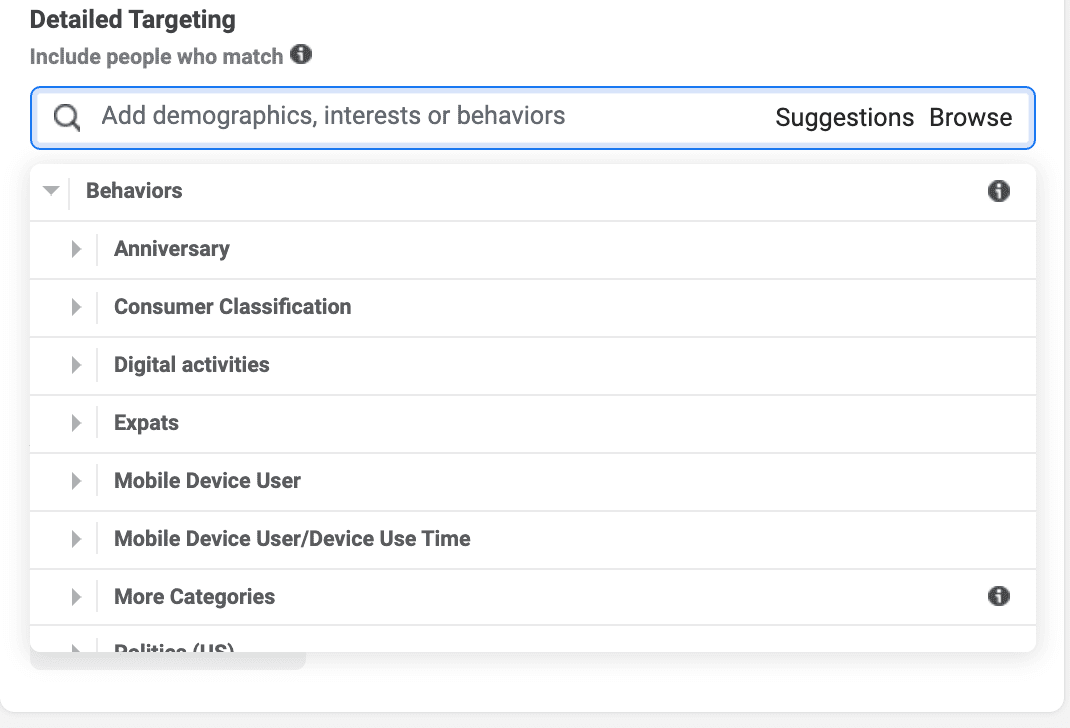Select the Expats row label
The image size is (1070, 728).
click(146, 423)
